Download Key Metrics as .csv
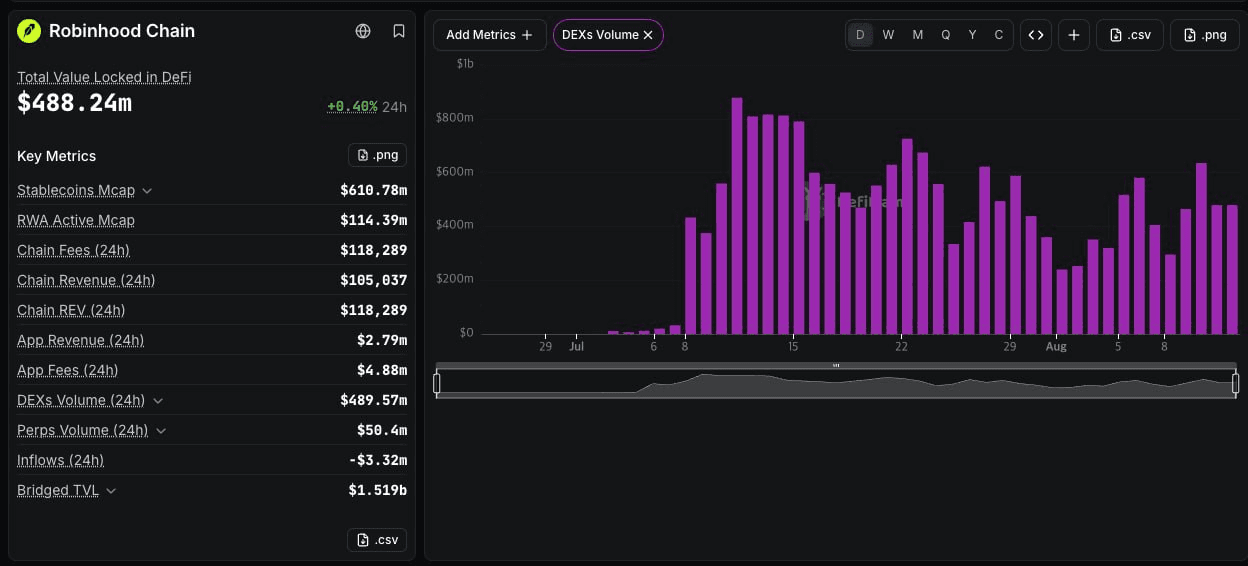The width and height of the screenshot is (1248, 566). pos(377,540)
